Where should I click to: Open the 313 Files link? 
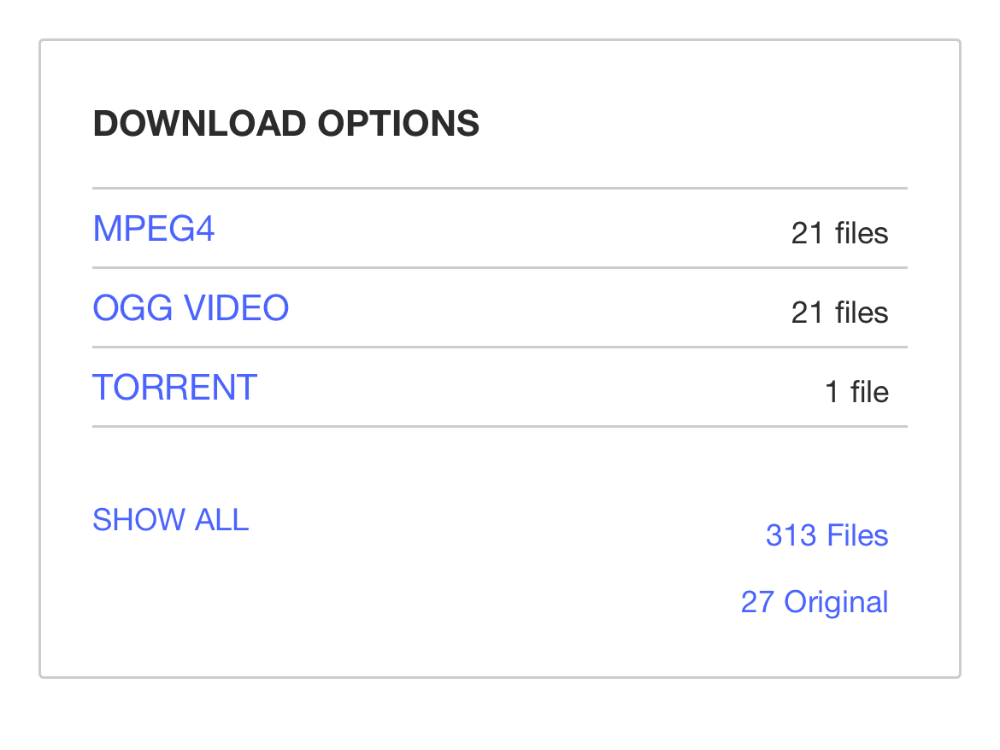pos(826,536)
